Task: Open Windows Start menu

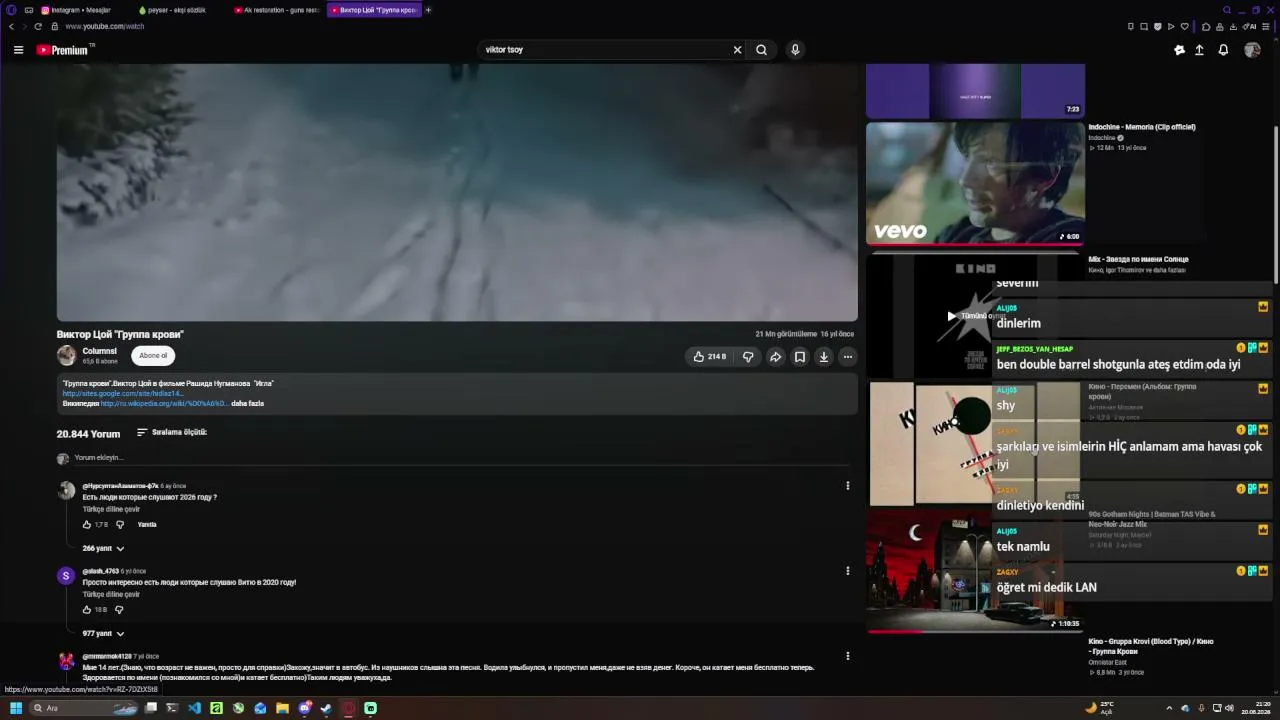Action: pos(15,708)
